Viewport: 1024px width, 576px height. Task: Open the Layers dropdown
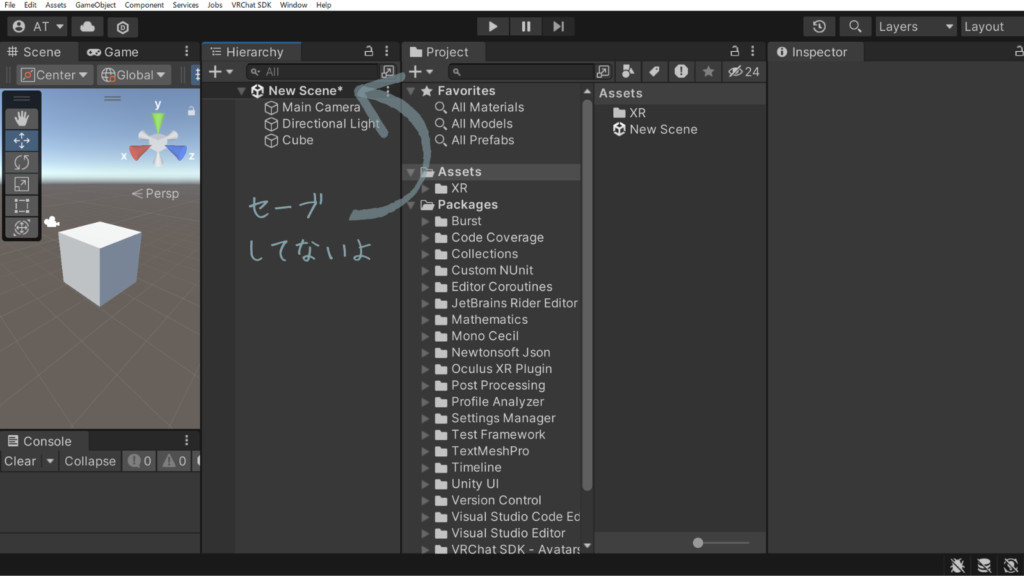(x=915, y=27)
